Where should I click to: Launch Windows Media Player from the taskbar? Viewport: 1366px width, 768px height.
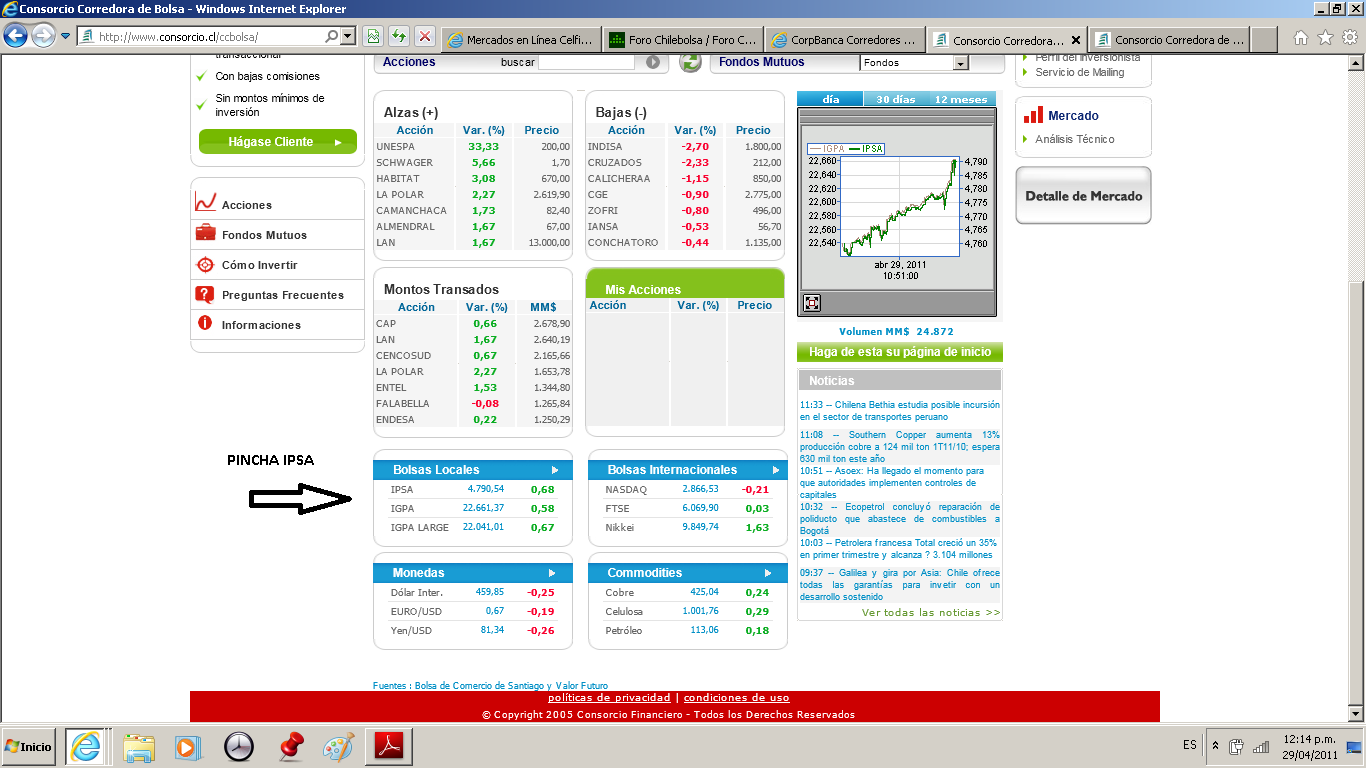pos(187,746)
